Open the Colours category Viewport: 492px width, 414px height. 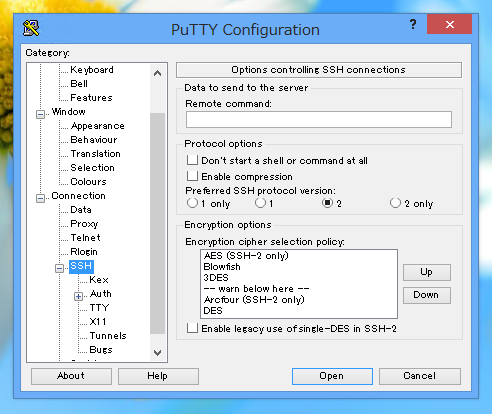point(88,182)
